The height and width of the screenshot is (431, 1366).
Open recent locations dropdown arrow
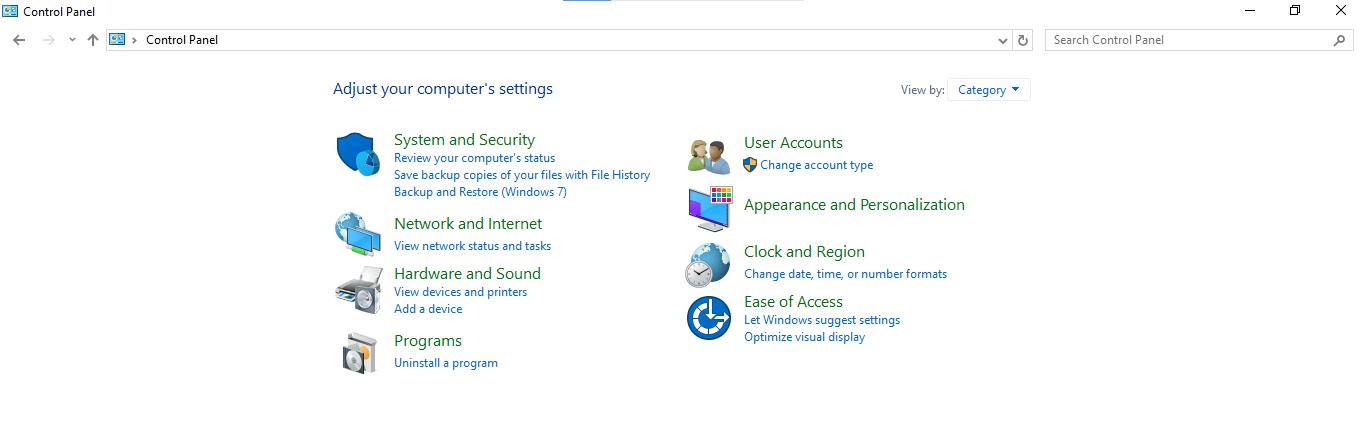72,40
